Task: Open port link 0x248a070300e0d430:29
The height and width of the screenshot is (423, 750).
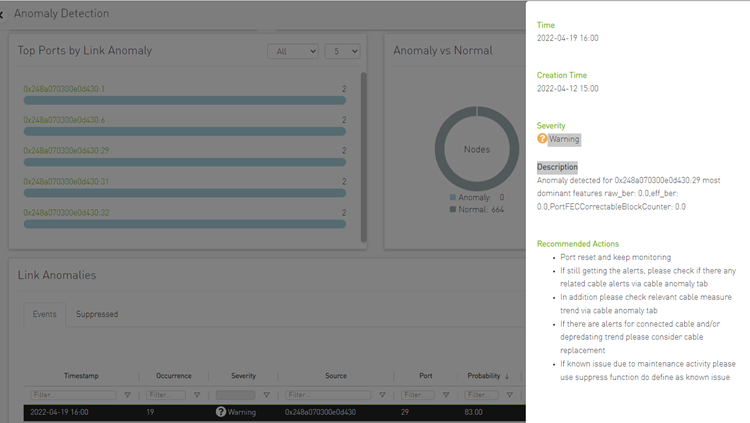Action: pos(66,151)
